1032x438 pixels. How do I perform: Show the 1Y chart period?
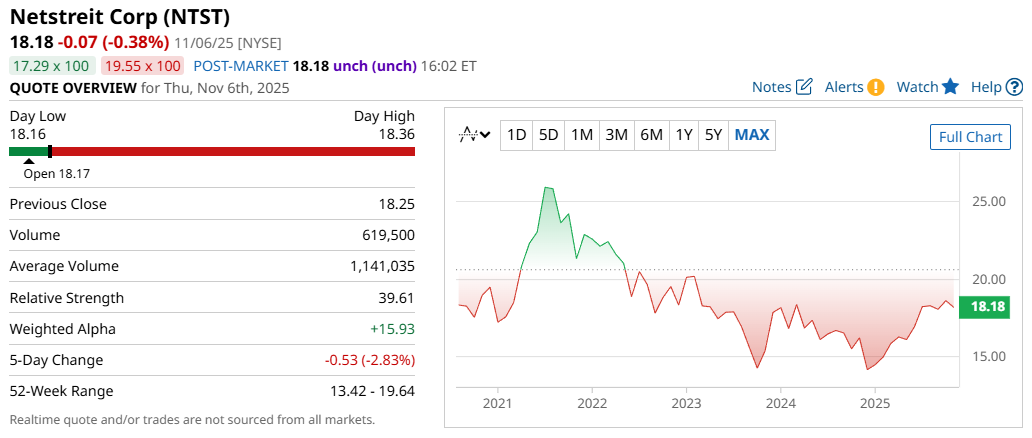684,135
